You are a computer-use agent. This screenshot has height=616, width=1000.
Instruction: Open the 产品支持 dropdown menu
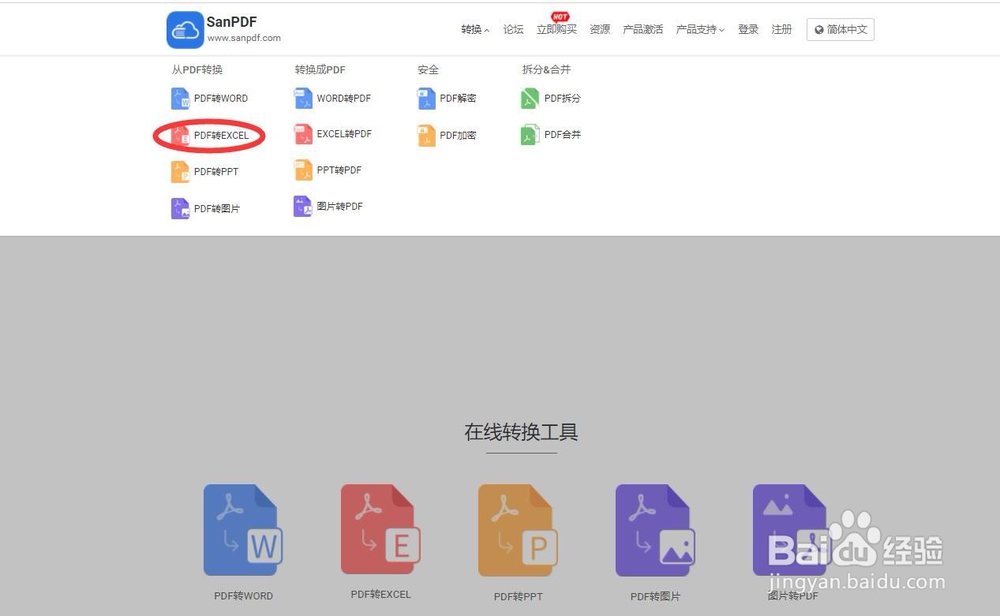coord(697,29)
